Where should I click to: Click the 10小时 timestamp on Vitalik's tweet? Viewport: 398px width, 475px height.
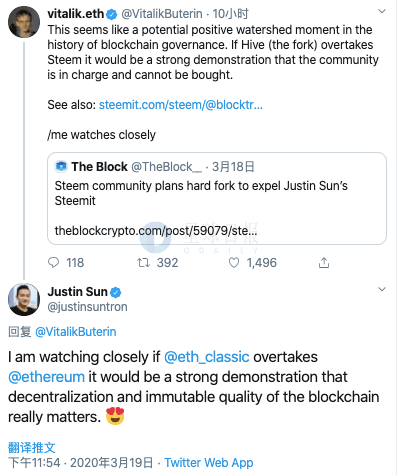(230, 14)
